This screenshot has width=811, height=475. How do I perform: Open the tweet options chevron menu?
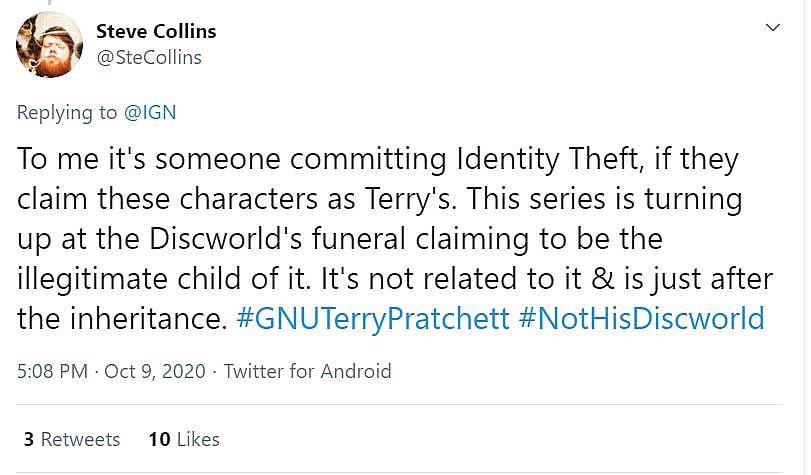point(772,27)
